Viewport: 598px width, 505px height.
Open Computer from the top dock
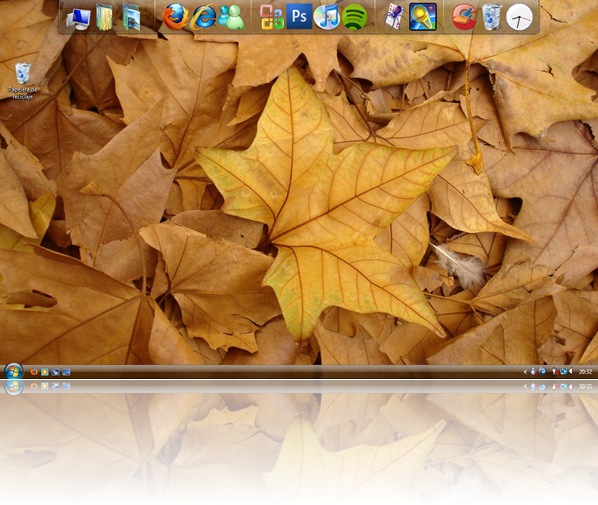click(x=78, y=18)
